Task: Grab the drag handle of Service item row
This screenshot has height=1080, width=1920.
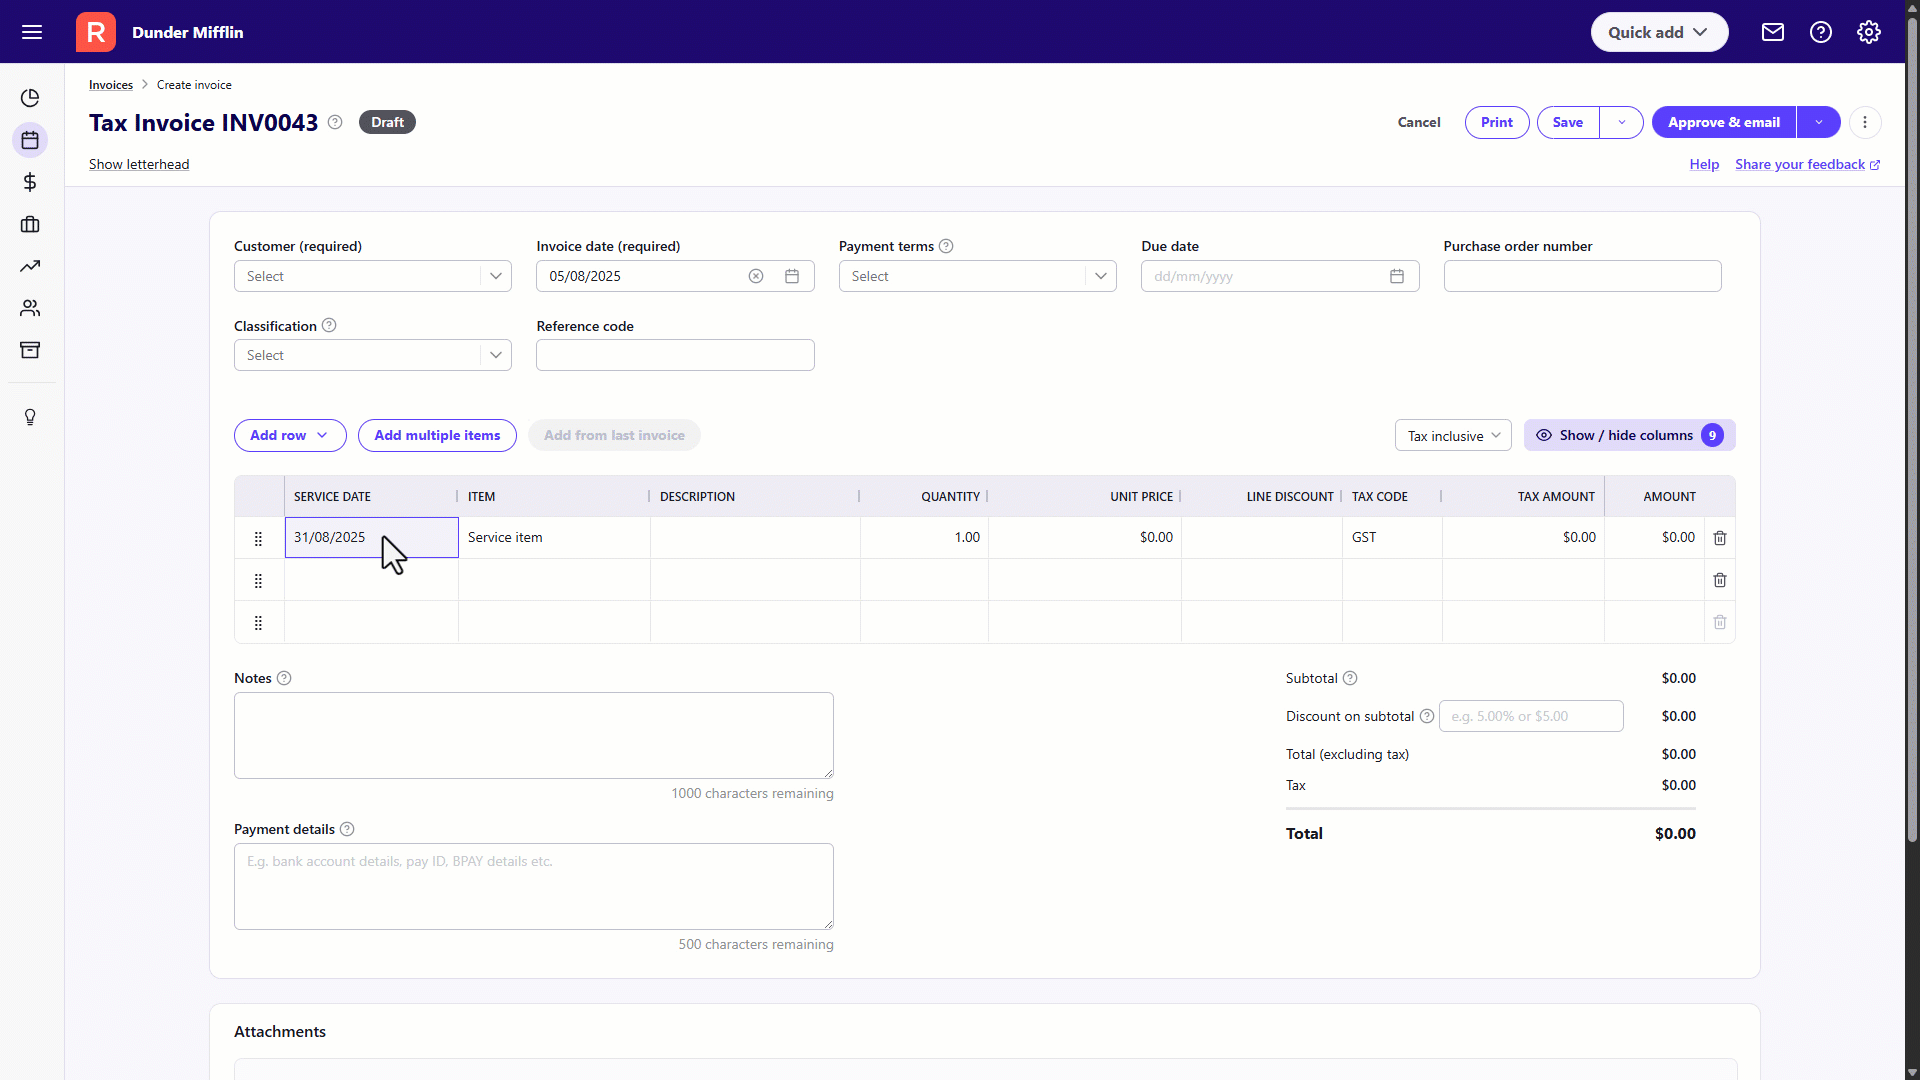Action: pos(258,539)
